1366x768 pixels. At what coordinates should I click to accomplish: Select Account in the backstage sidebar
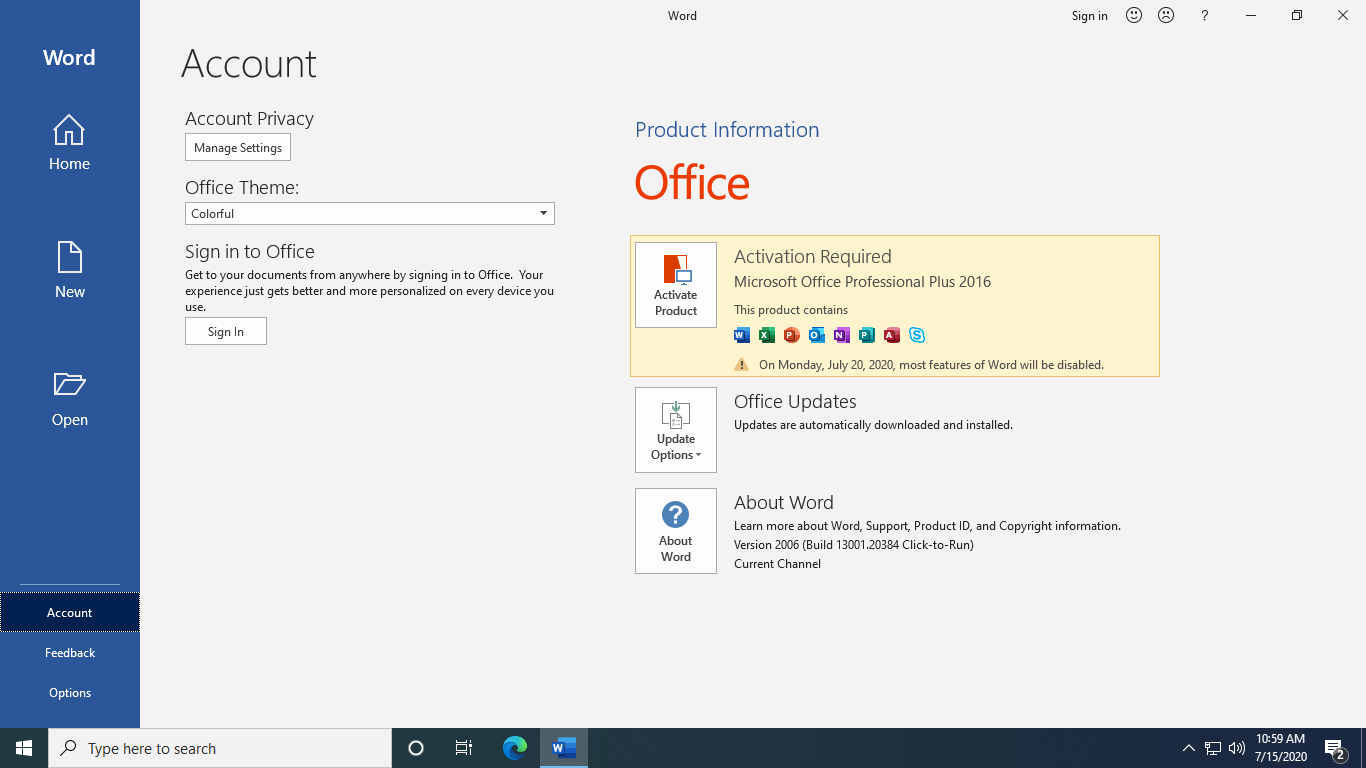[x=69, y=612]
